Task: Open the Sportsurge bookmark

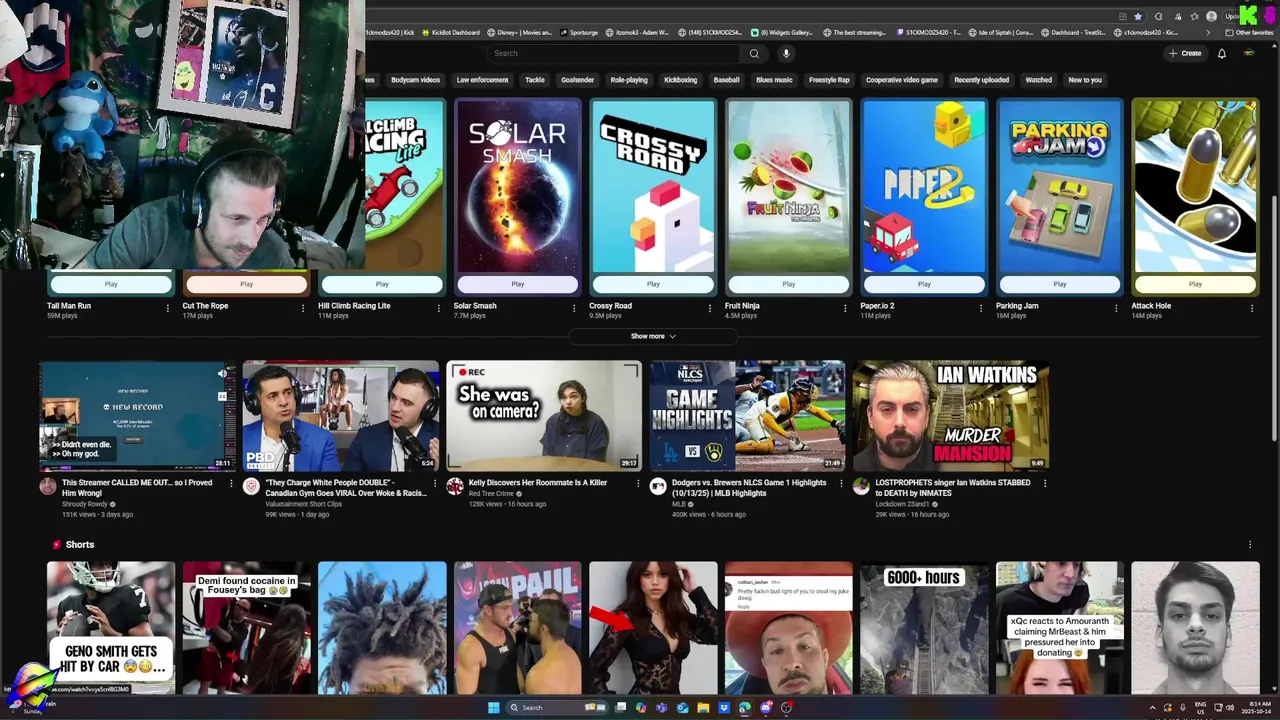Action: [579, 32]
